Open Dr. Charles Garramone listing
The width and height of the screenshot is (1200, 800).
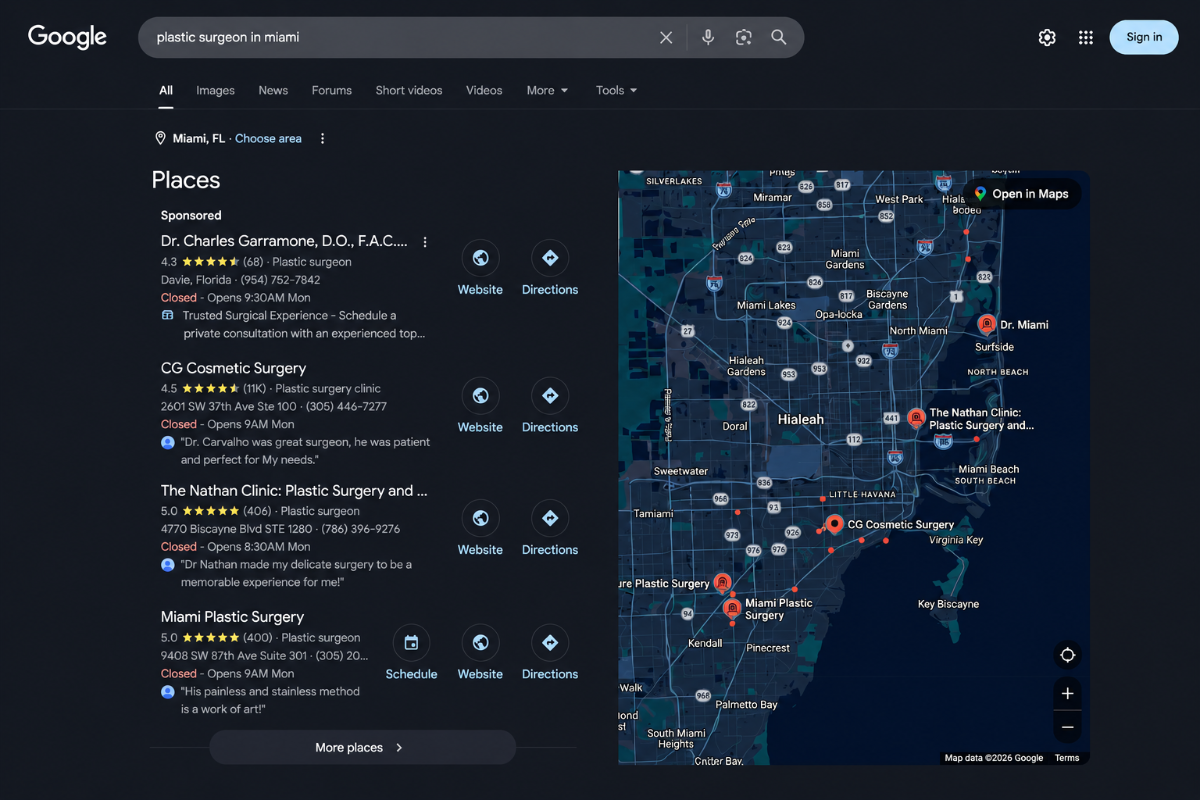pyautogui.click(x=284, y=241)
